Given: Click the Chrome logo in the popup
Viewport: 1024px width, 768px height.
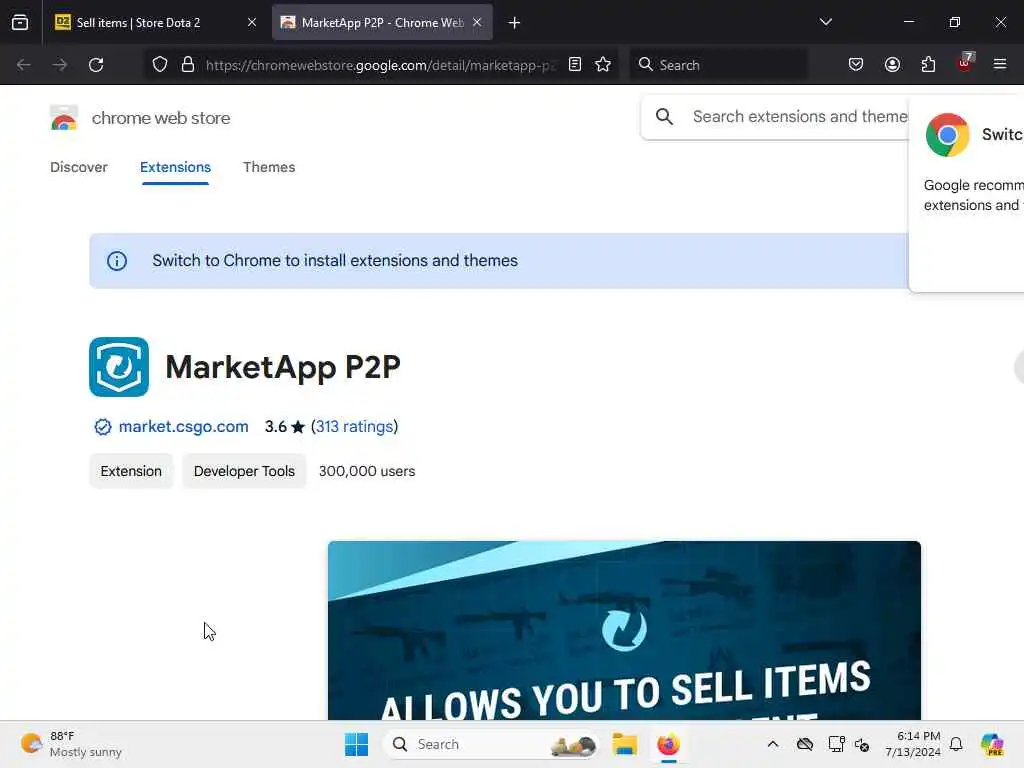Looking at the screenshot, I should click(947, 135).
